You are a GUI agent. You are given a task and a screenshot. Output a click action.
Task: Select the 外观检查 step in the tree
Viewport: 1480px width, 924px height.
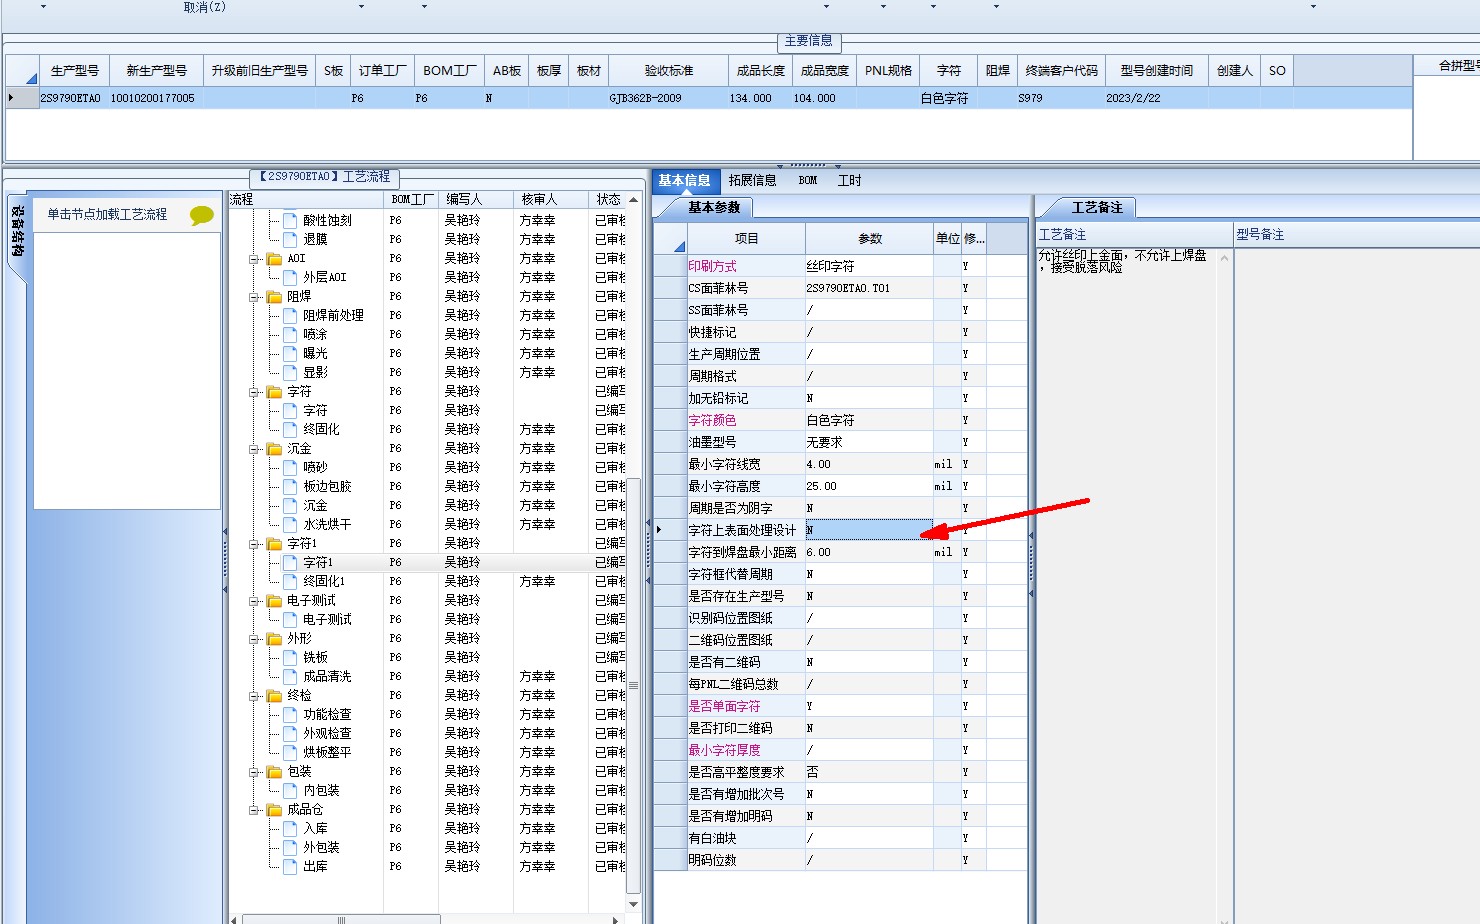(327, 733)
